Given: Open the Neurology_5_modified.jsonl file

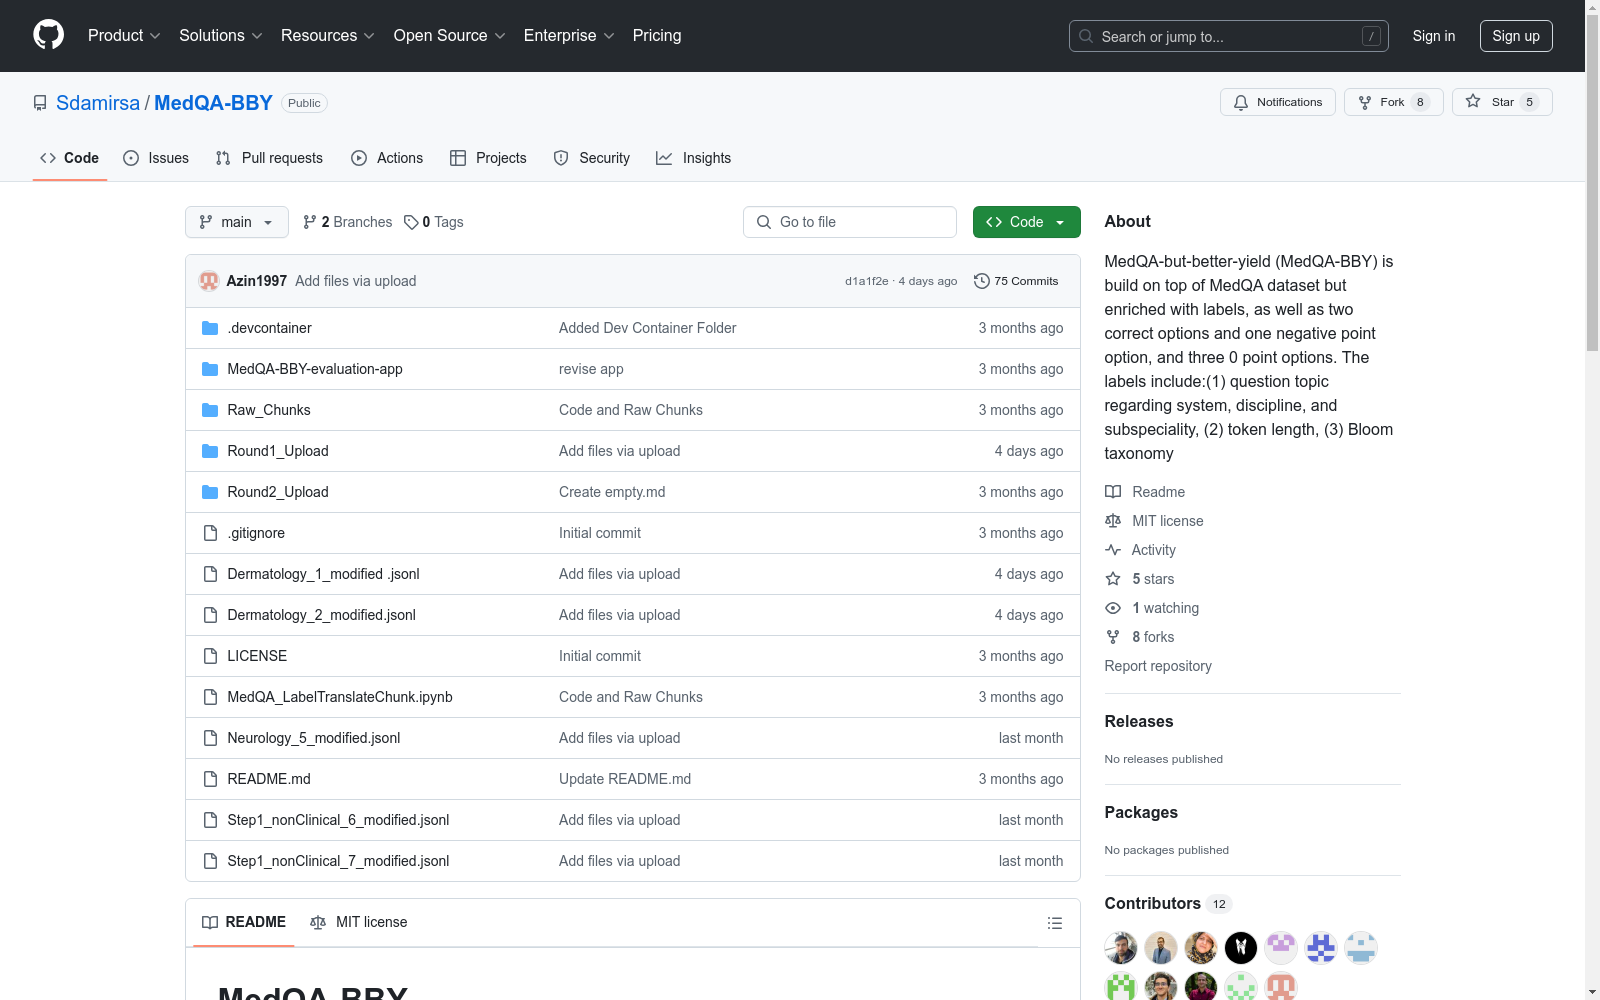Looking at the screenshot, I should click(314, 738).
